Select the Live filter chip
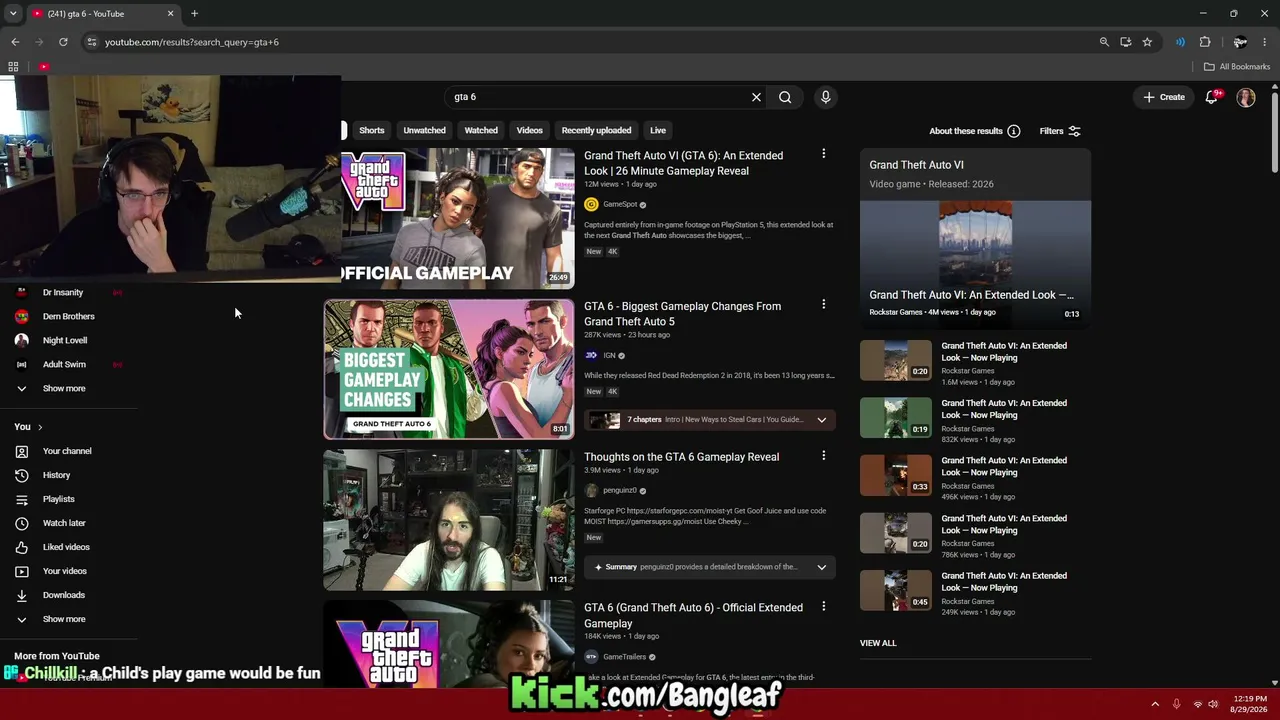The height and width of the screenshot is (720, 1280). pyautogui.click(x=657, y=130)
